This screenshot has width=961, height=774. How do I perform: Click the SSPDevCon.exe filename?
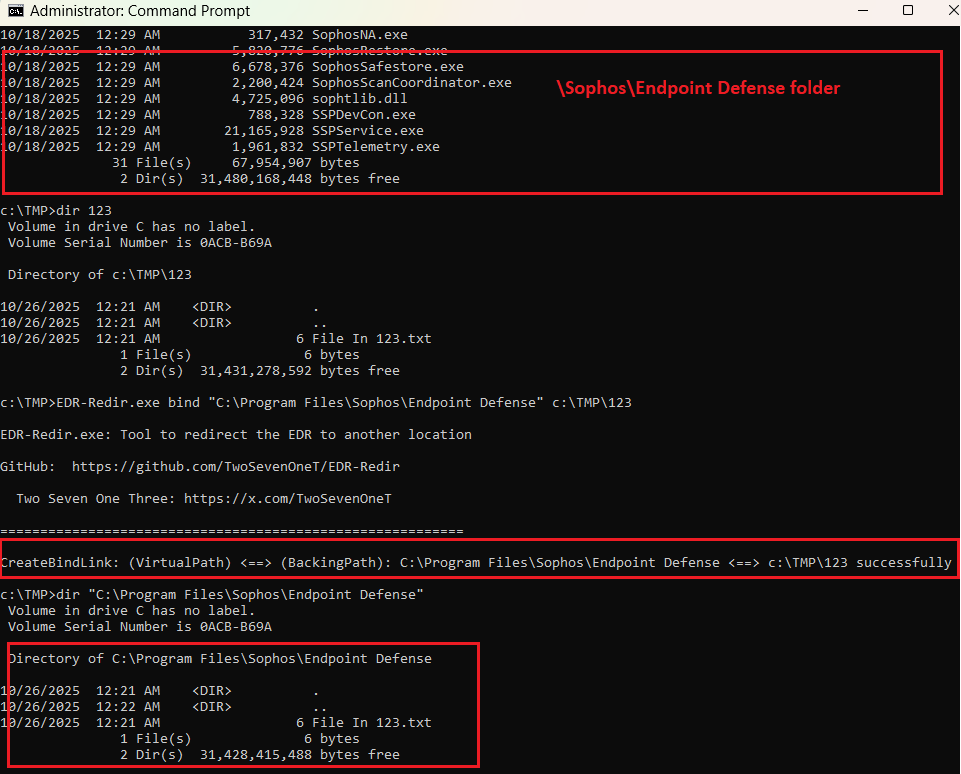click(364, 115)
